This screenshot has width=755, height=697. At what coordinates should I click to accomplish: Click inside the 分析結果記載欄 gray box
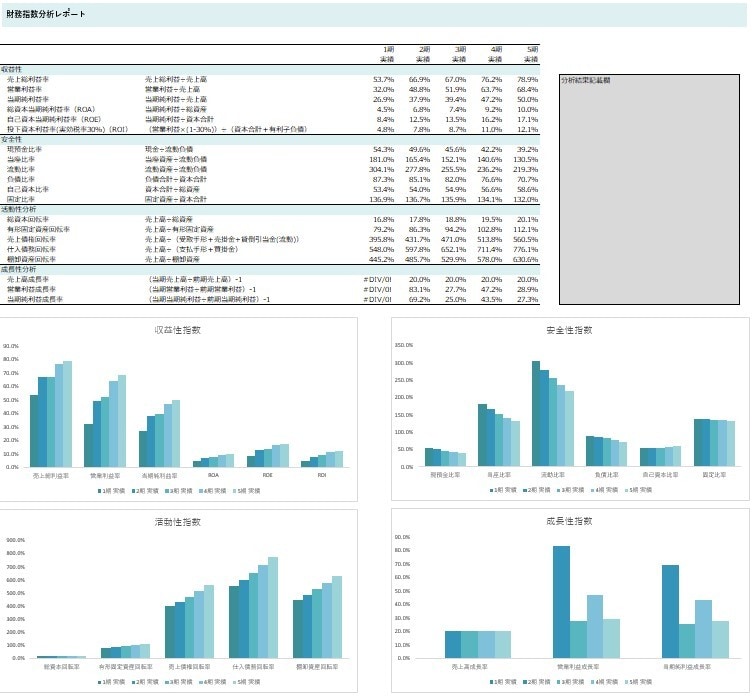[x=649, y=189]
